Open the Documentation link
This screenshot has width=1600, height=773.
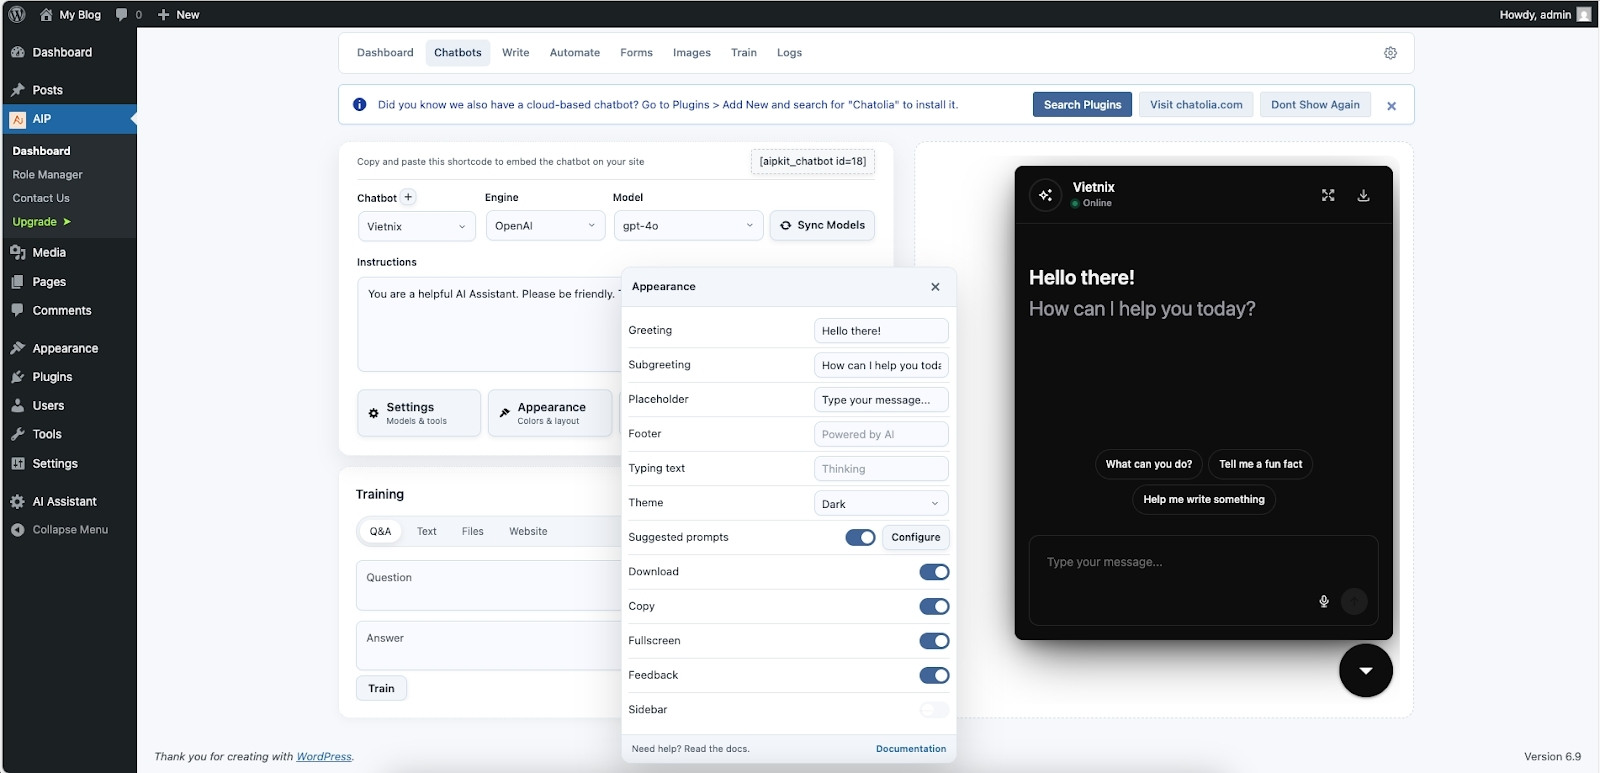click(x=910, y=749)
